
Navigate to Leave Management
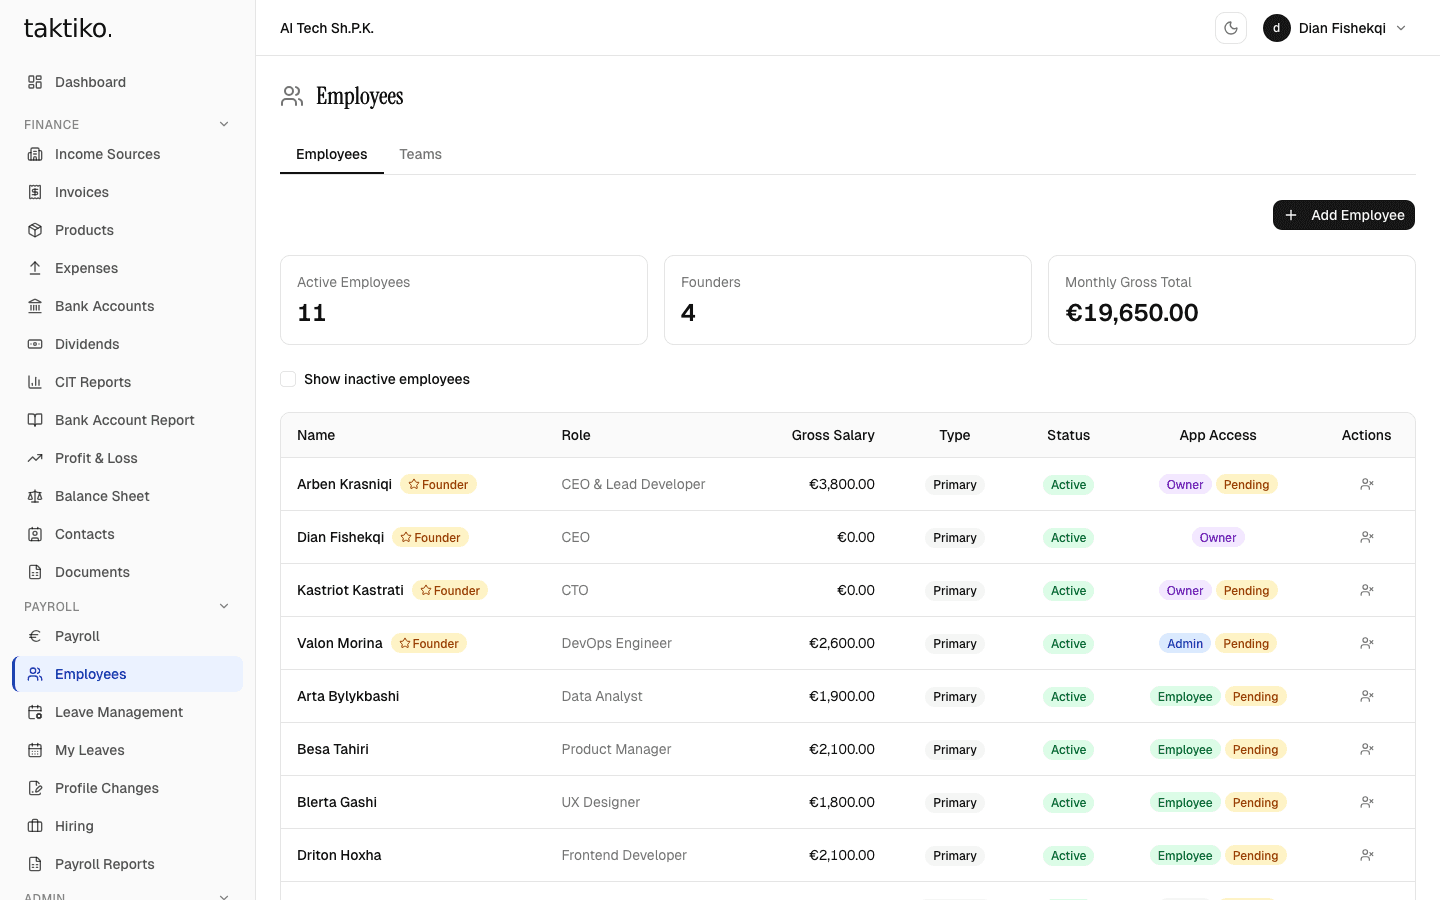click(x=118, y=712)
